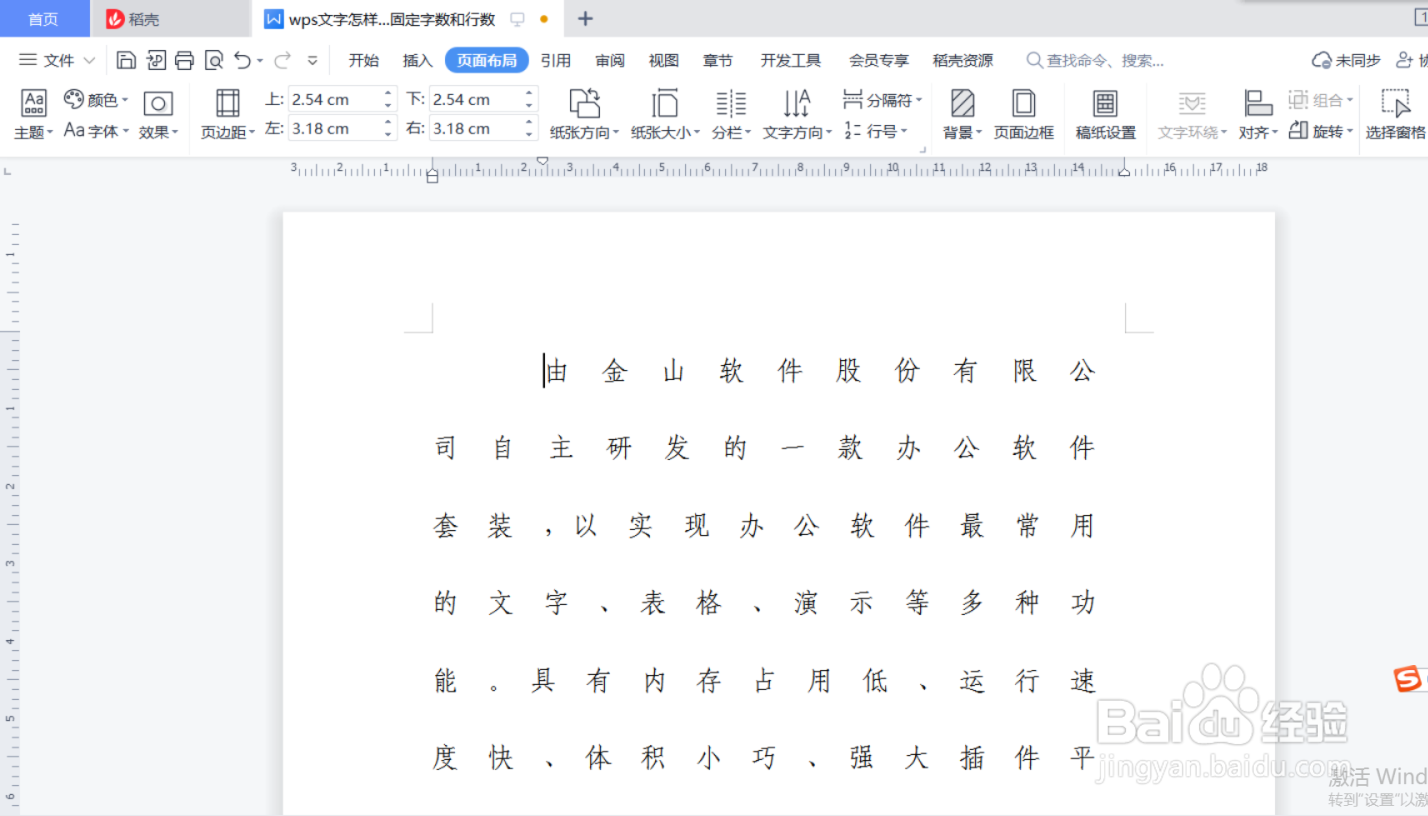Open the 开发工具 ribbon tab
Viewport: 1428px width, 816px height.
791,61
